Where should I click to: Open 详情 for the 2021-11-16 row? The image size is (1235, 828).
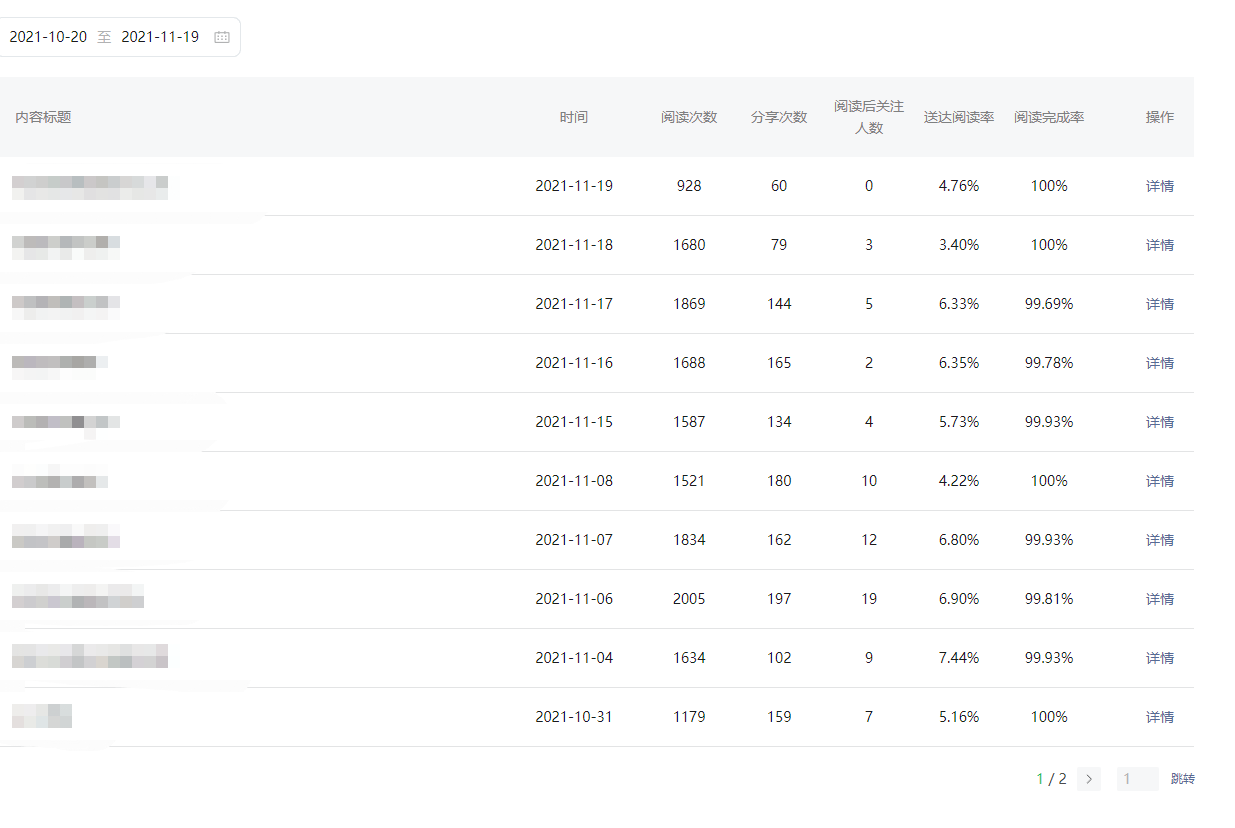click(1160, 363)
